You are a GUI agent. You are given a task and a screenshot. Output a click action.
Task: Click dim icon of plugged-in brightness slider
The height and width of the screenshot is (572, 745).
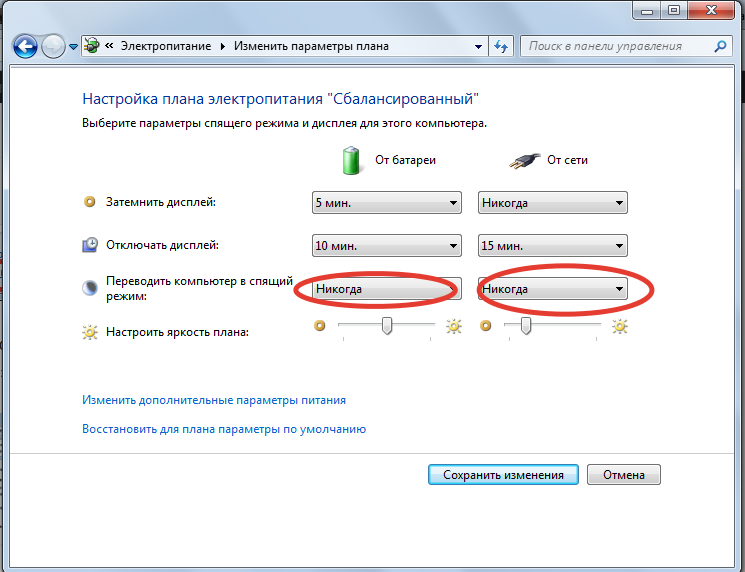[486, 325]
